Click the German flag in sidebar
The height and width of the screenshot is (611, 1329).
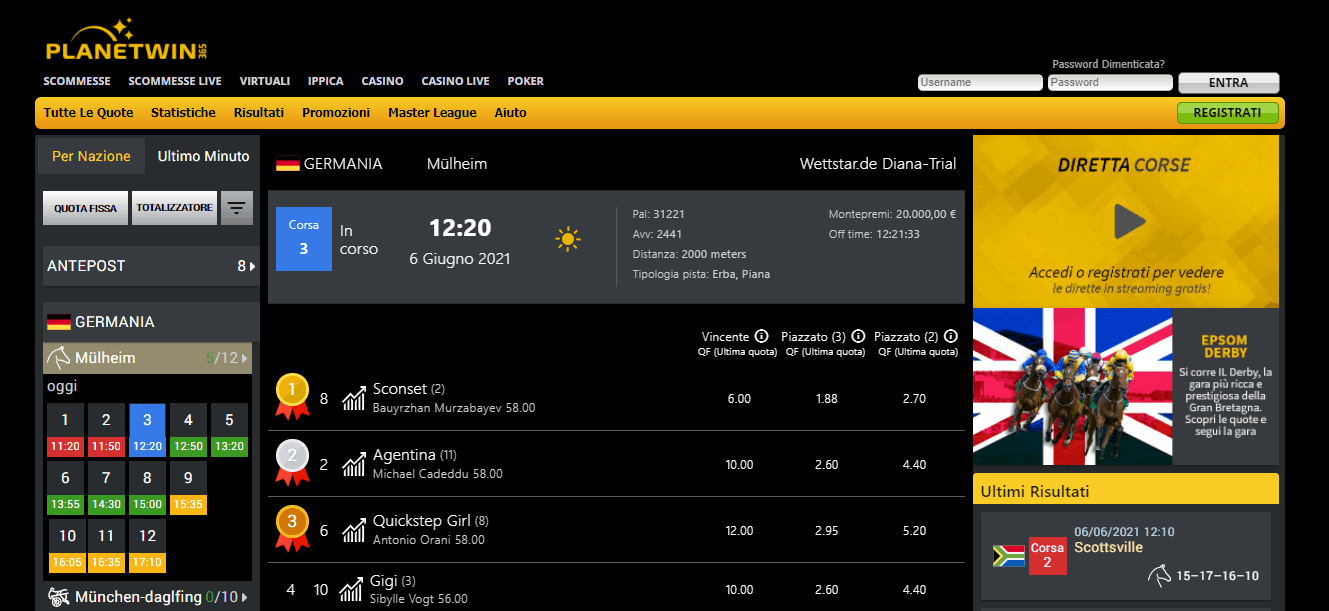click(x=59, y=322)
